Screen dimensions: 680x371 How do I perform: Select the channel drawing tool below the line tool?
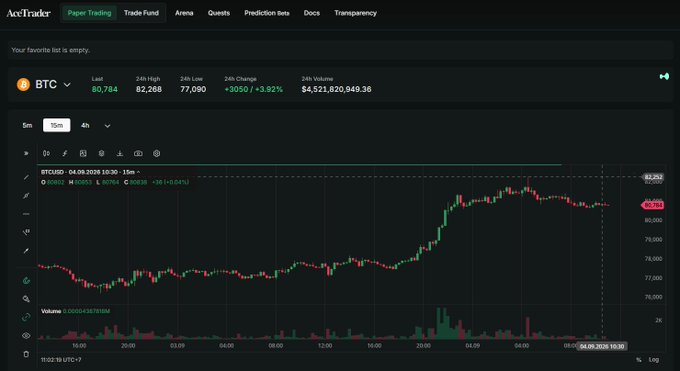pos(26,196)
